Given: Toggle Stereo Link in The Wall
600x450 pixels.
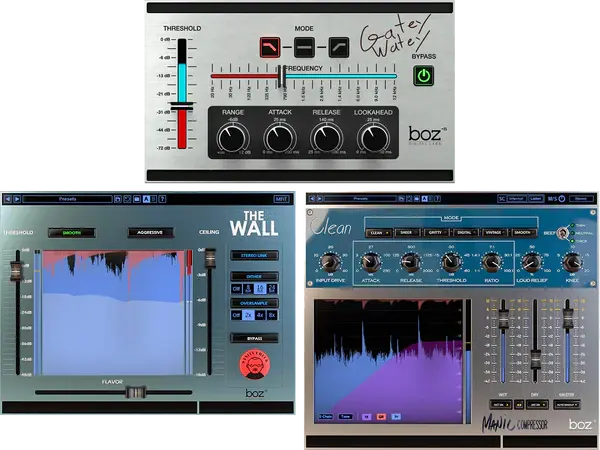Looking at the screenshot, I should click(x=254, y=256).
